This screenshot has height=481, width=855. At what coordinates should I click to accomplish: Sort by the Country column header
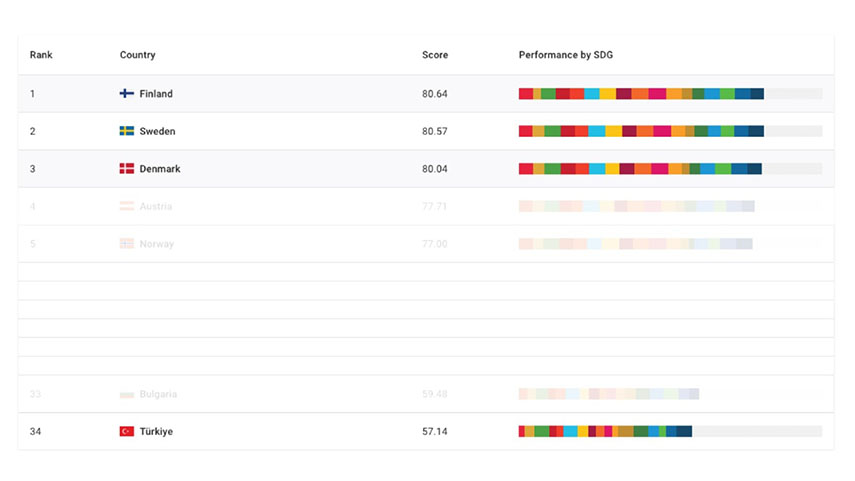pos(137,55)
